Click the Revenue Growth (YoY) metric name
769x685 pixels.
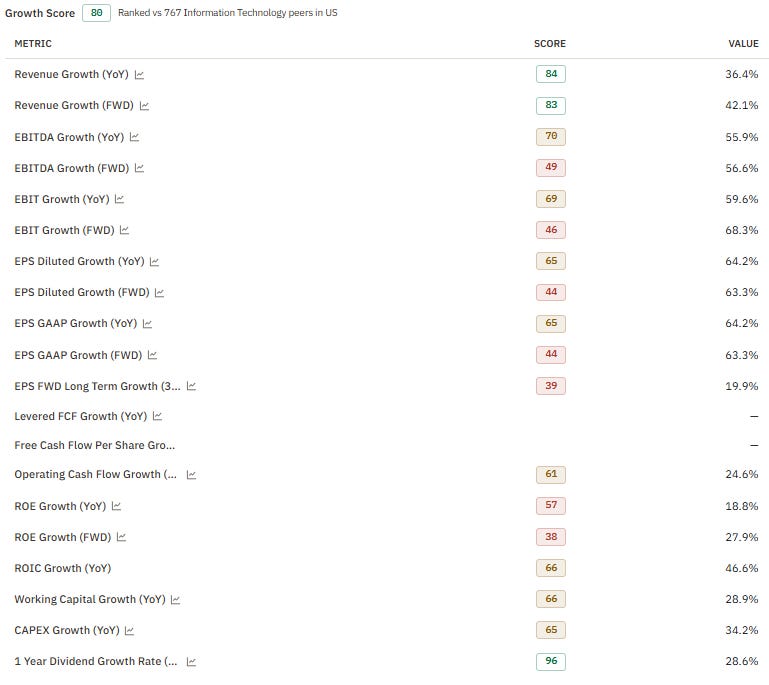72,75
